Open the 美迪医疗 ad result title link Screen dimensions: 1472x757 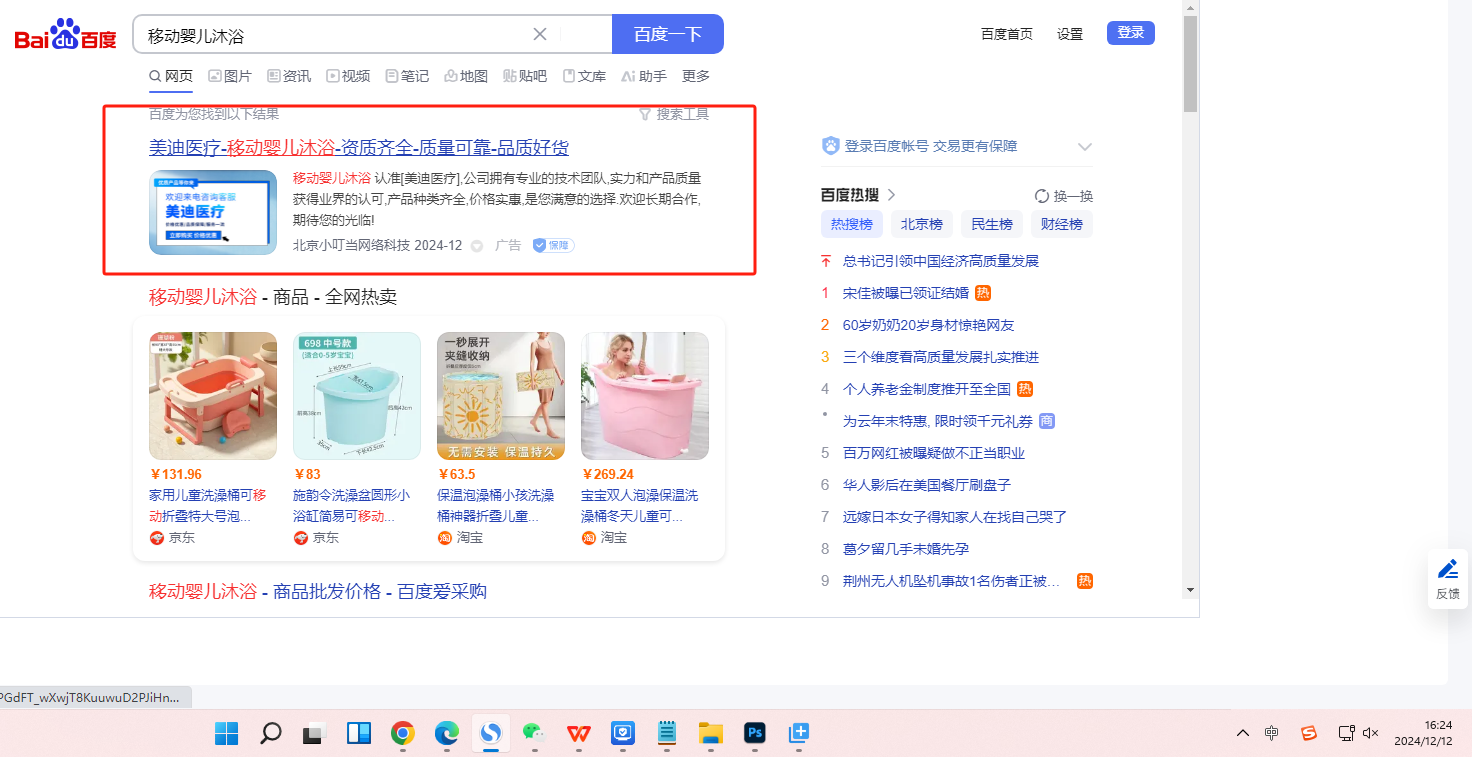click(359, 148)
